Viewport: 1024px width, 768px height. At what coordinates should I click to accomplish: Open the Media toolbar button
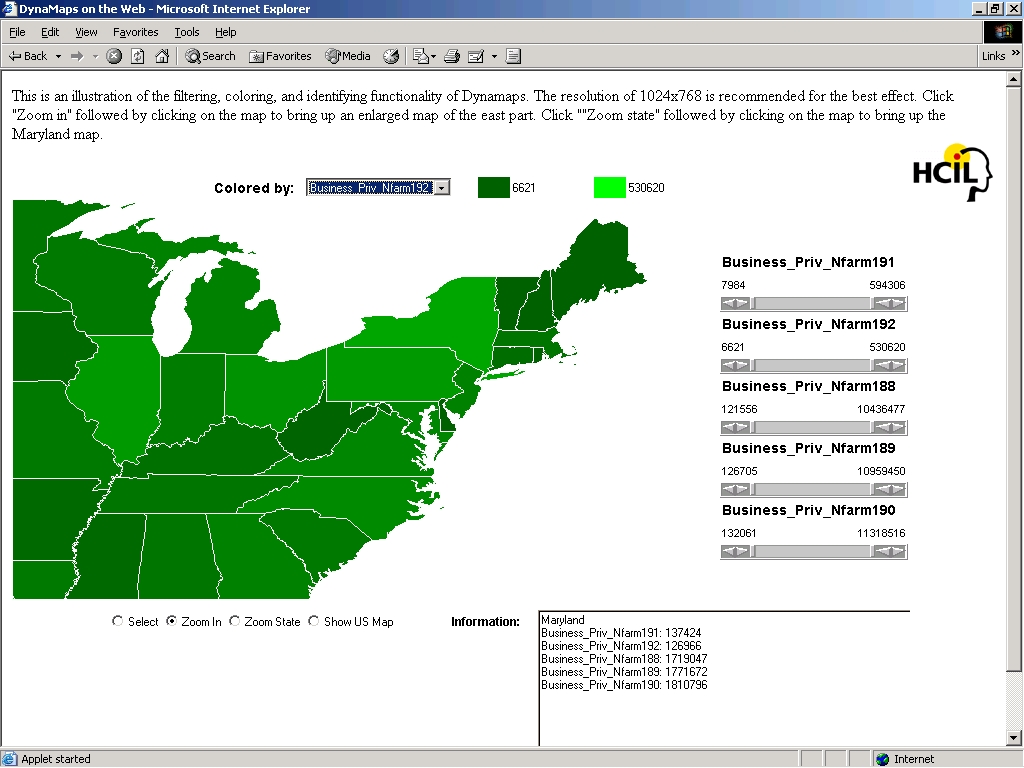[x=348, y=56]
